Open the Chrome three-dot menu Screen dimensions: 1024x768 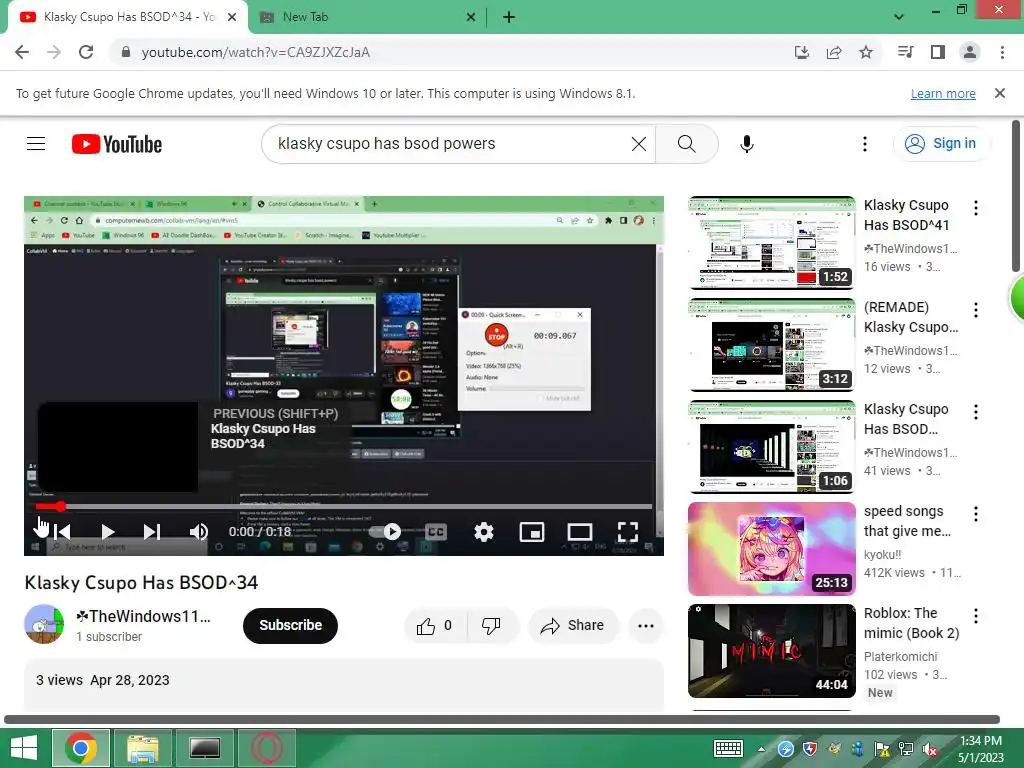point(1002,52)
